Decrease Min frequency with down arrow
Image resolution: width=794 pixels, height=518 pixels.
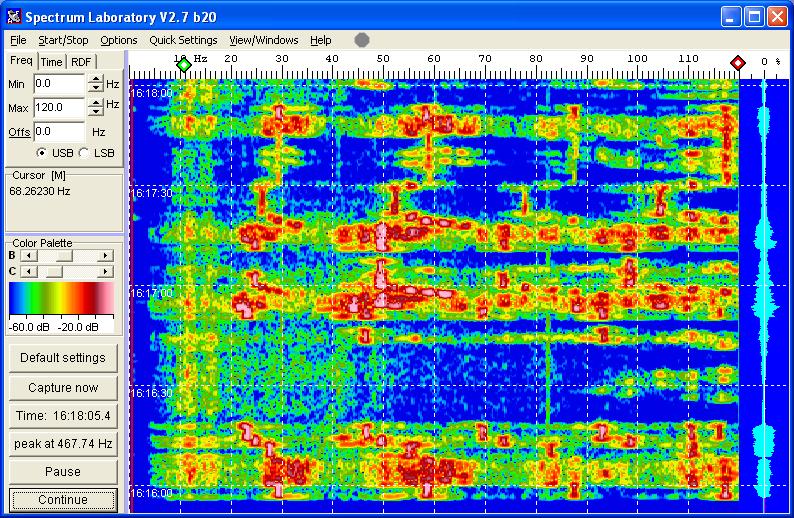click(x=96, y=88)
